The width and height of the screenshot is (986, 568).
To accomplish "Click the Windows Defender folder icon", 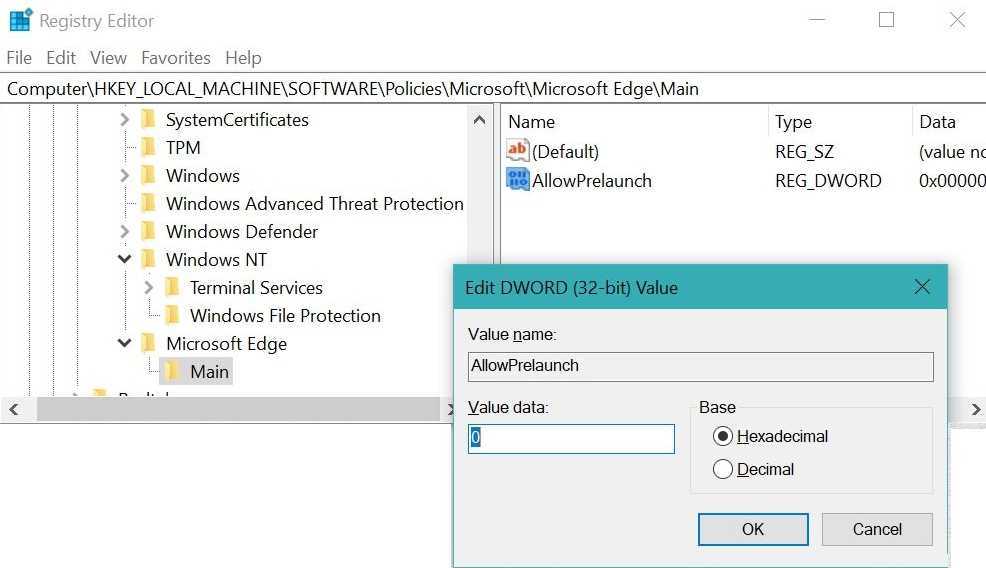I will click(148, 231).
